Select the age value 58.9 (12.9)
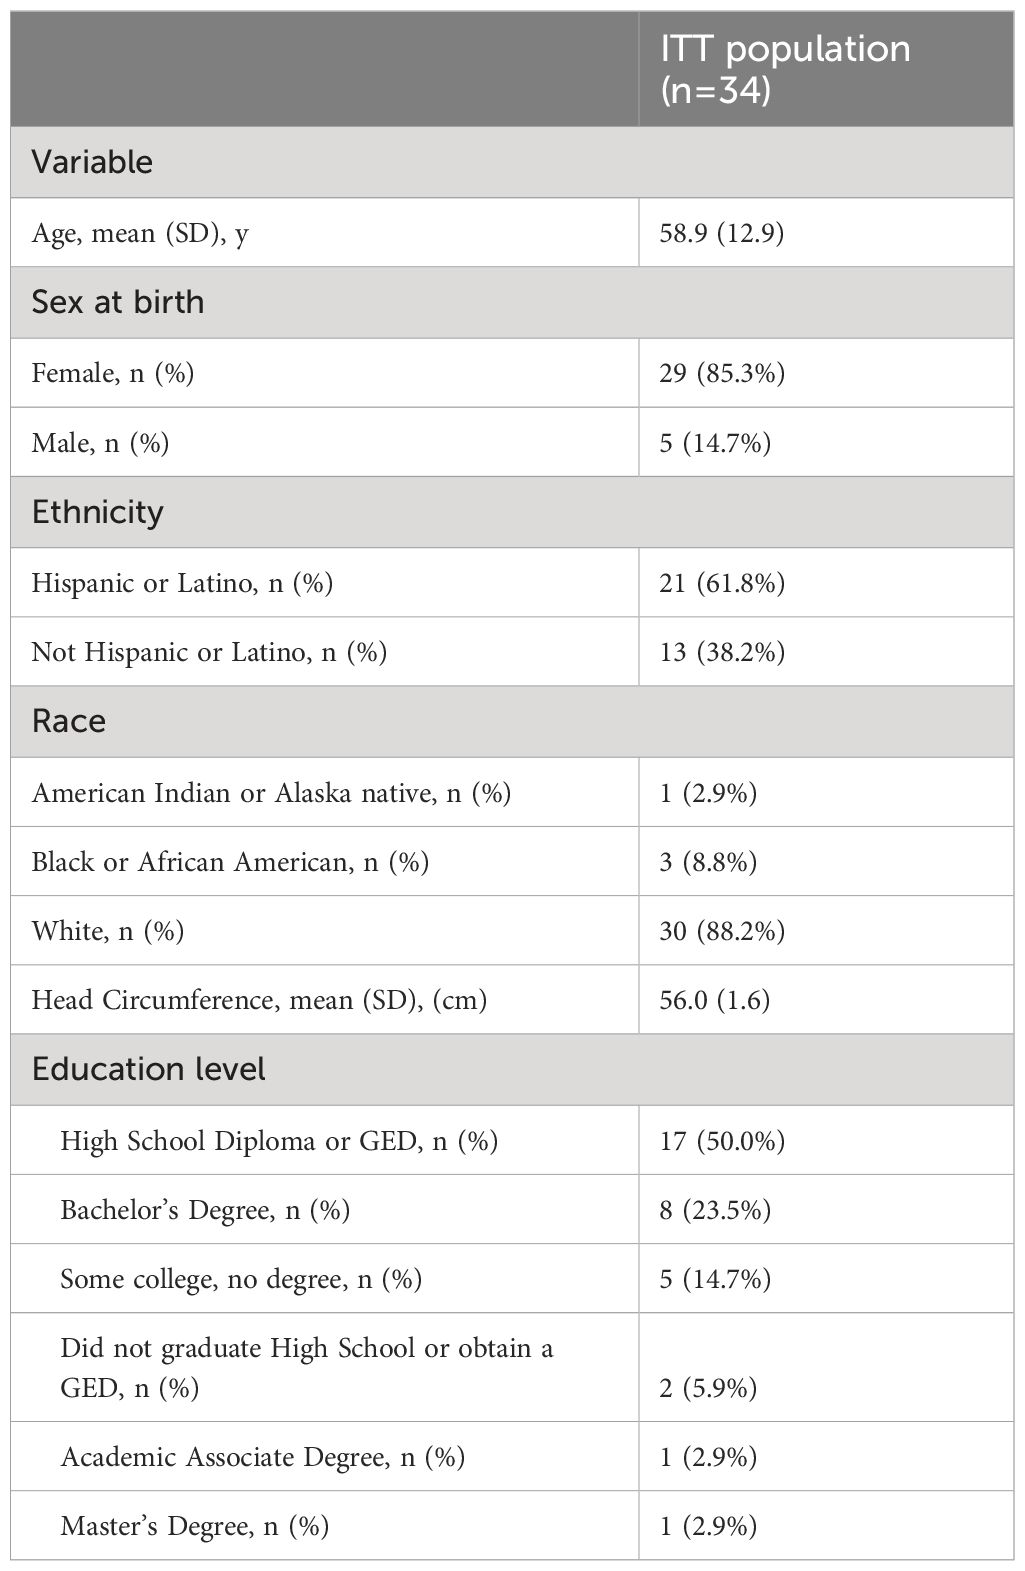Screen dimensions: 1025x1571 722,233
